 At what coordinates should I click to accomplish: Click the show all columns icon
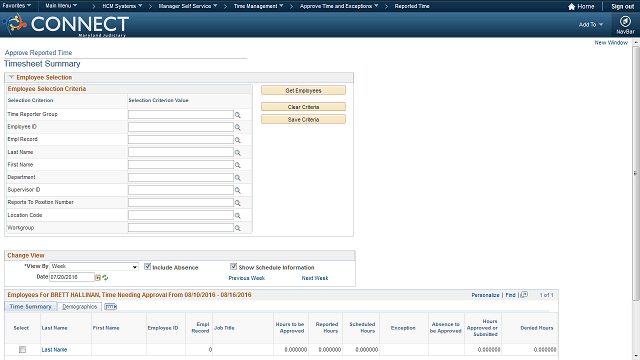(x=110, y=307)
